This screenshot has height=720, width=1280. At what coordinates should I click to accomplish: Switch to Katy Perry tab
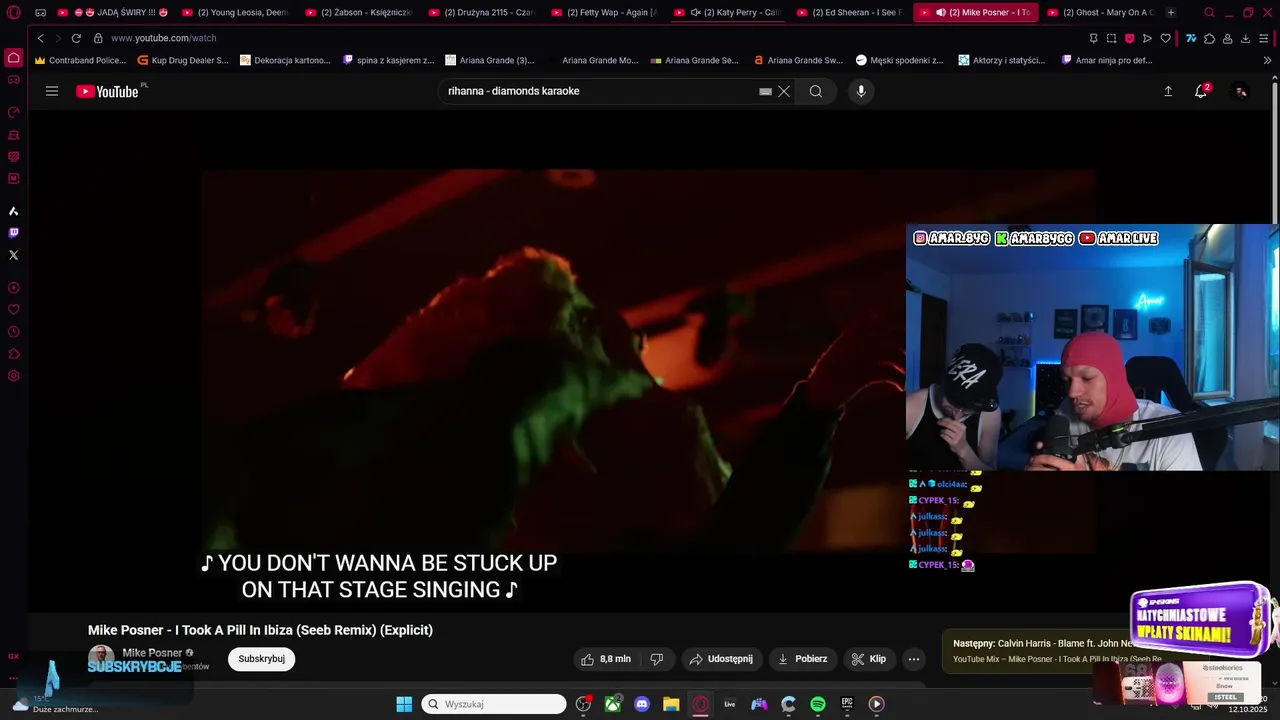pyautogui.click(x=727, y=12)
